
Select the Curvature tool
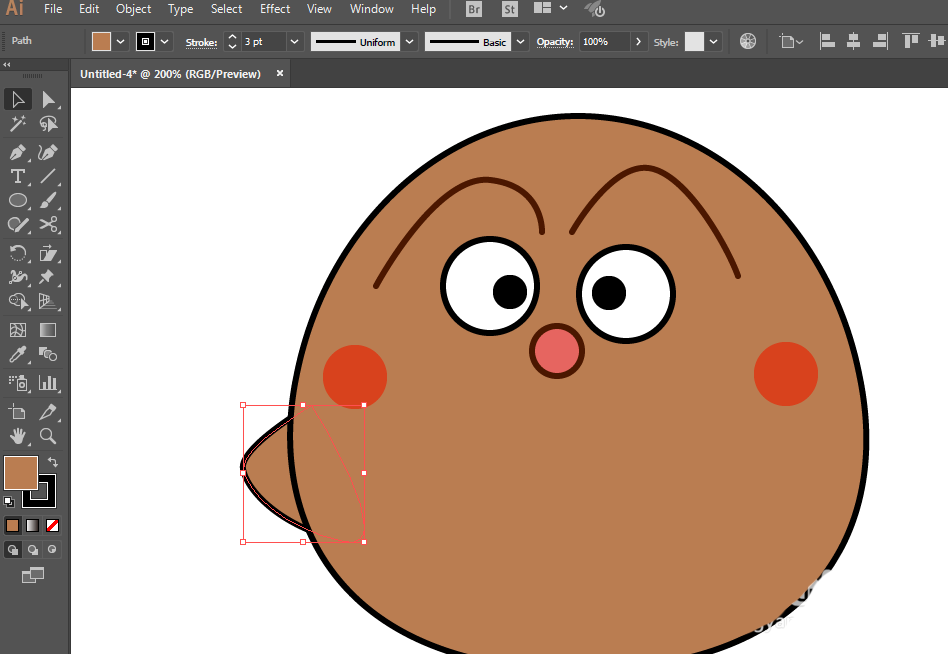pyautogui.click(x=48, y=152)
